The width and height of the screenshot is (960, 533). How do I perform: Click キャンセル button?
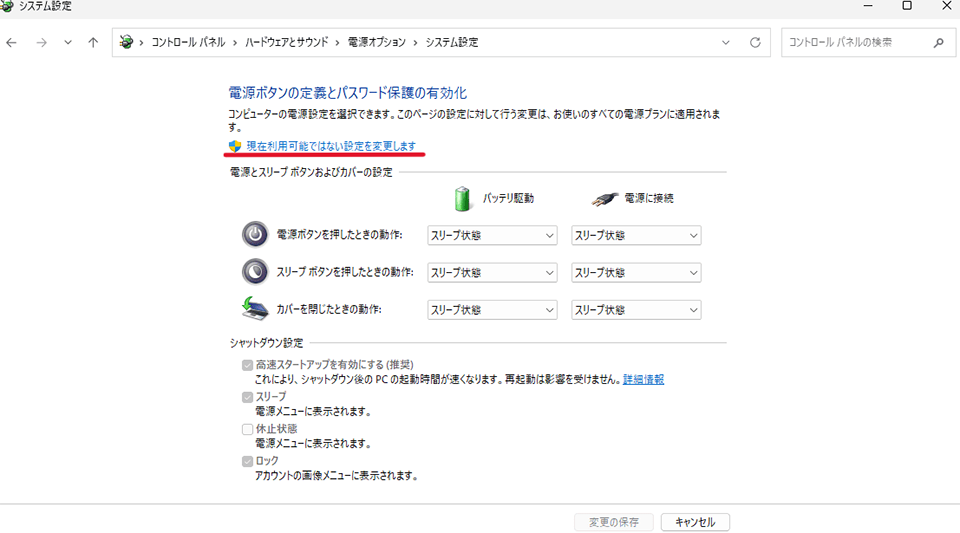[x=695, y=522]
